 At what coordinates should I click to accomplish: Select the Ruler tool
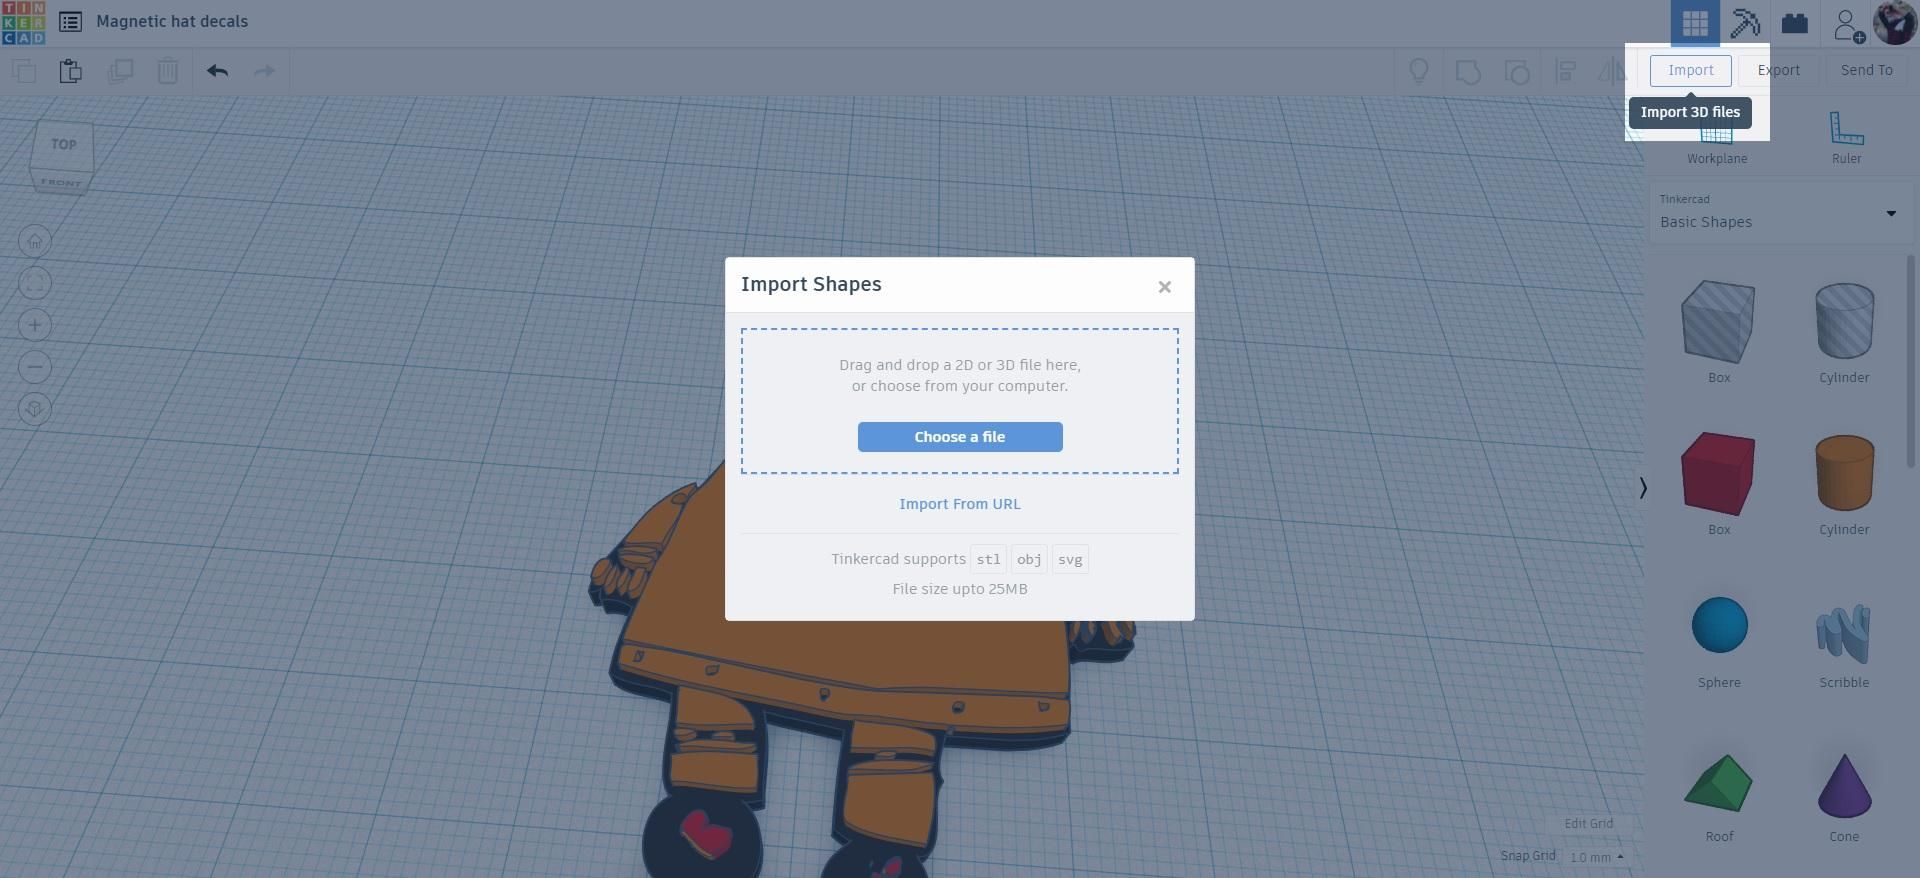1846,139
